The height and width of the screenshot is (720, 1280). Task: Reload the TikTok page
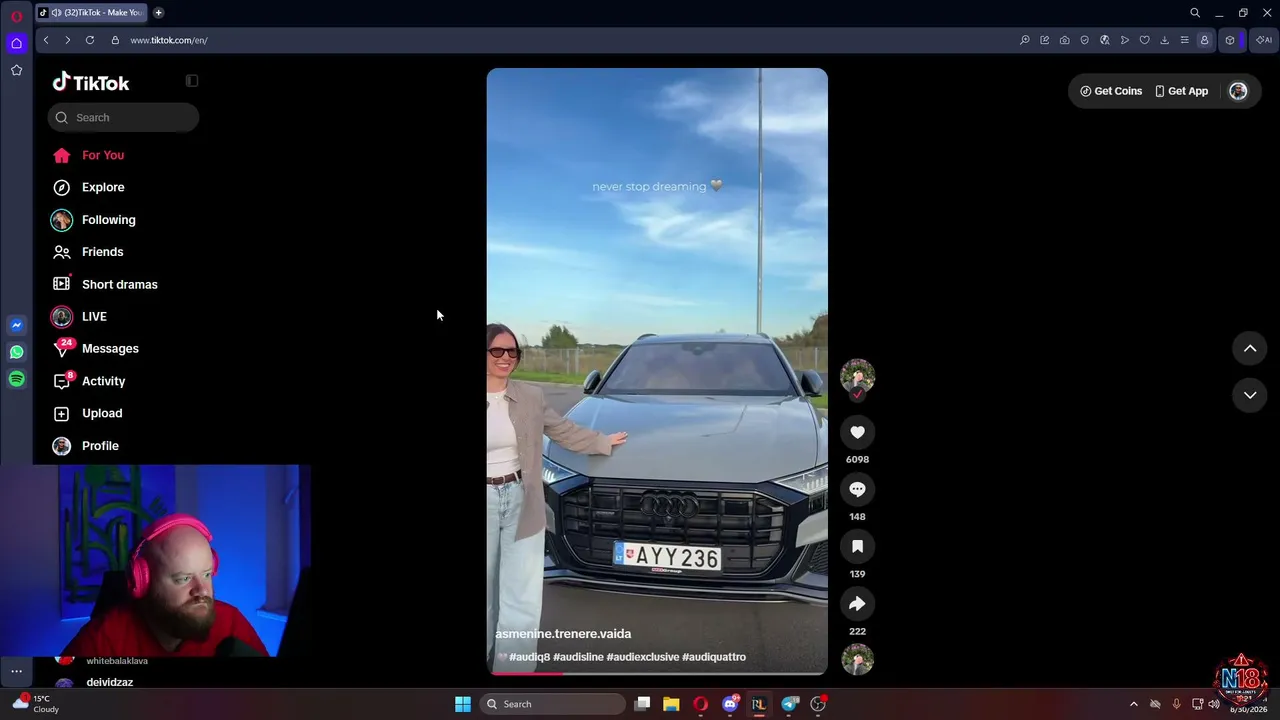90,40
